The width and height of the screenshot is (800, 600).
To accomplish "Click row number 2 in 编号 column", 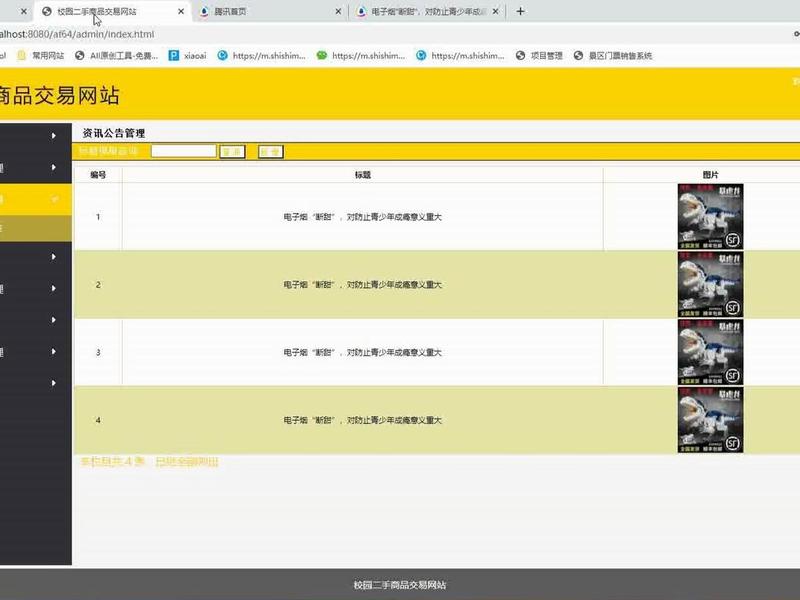I will (98, 285).
